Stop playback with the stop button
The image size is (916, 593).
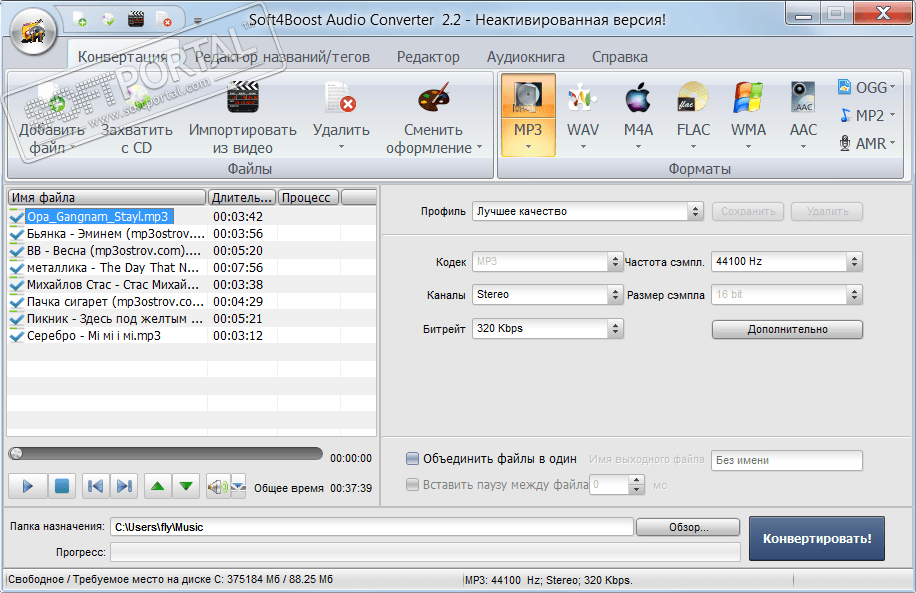pos(61,486)
